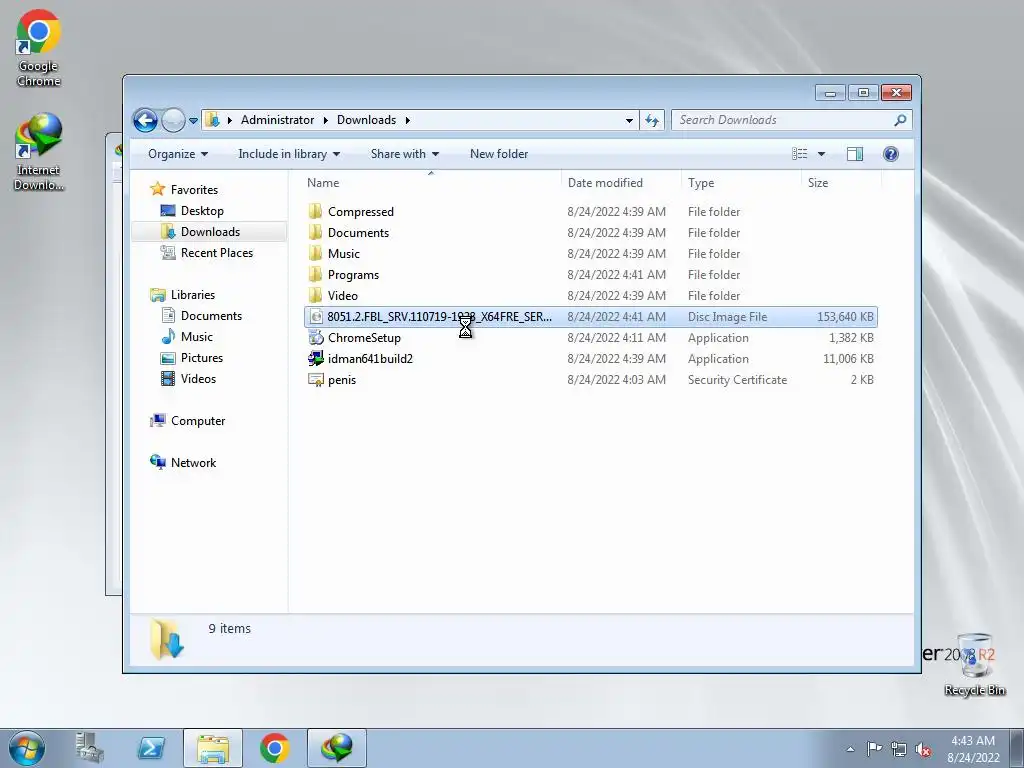Screen dimensions: 1024x768
Task: Select Favorites in the navigation pane
Action: coord(194,190)
